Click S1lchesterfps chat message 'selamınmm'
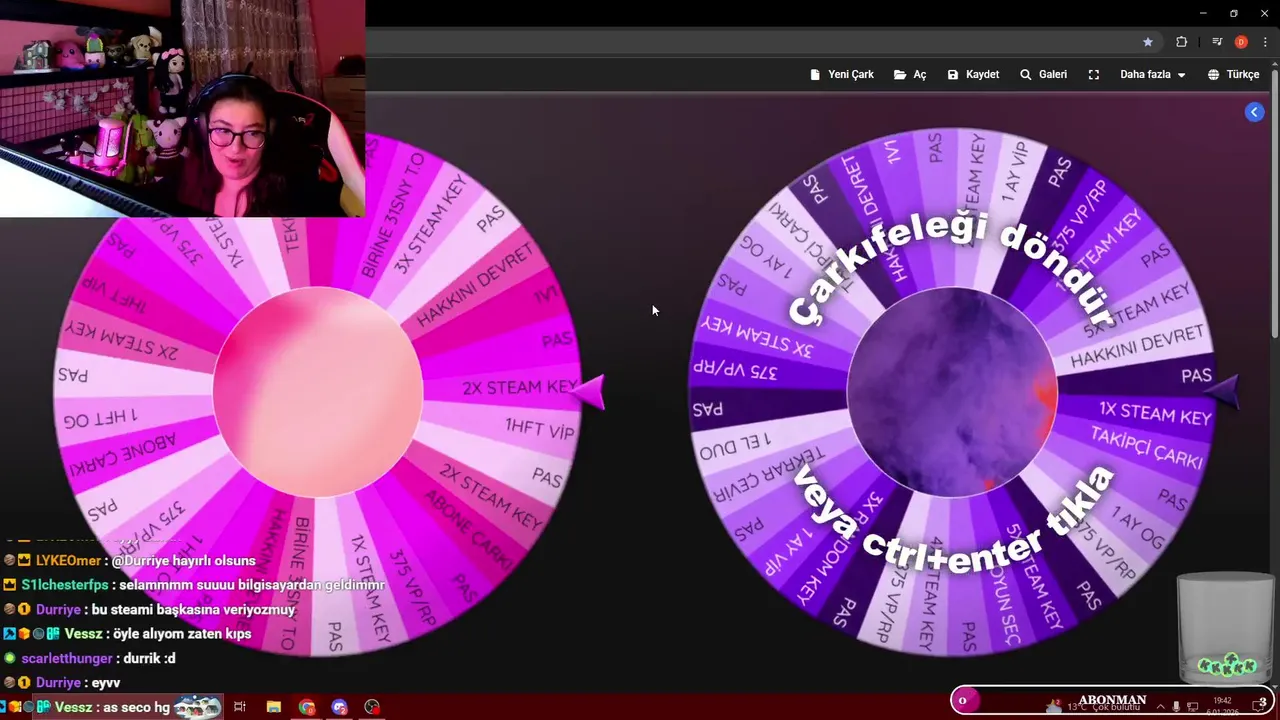The width and height of the screenshot is (1280, 720). [194, 585]
